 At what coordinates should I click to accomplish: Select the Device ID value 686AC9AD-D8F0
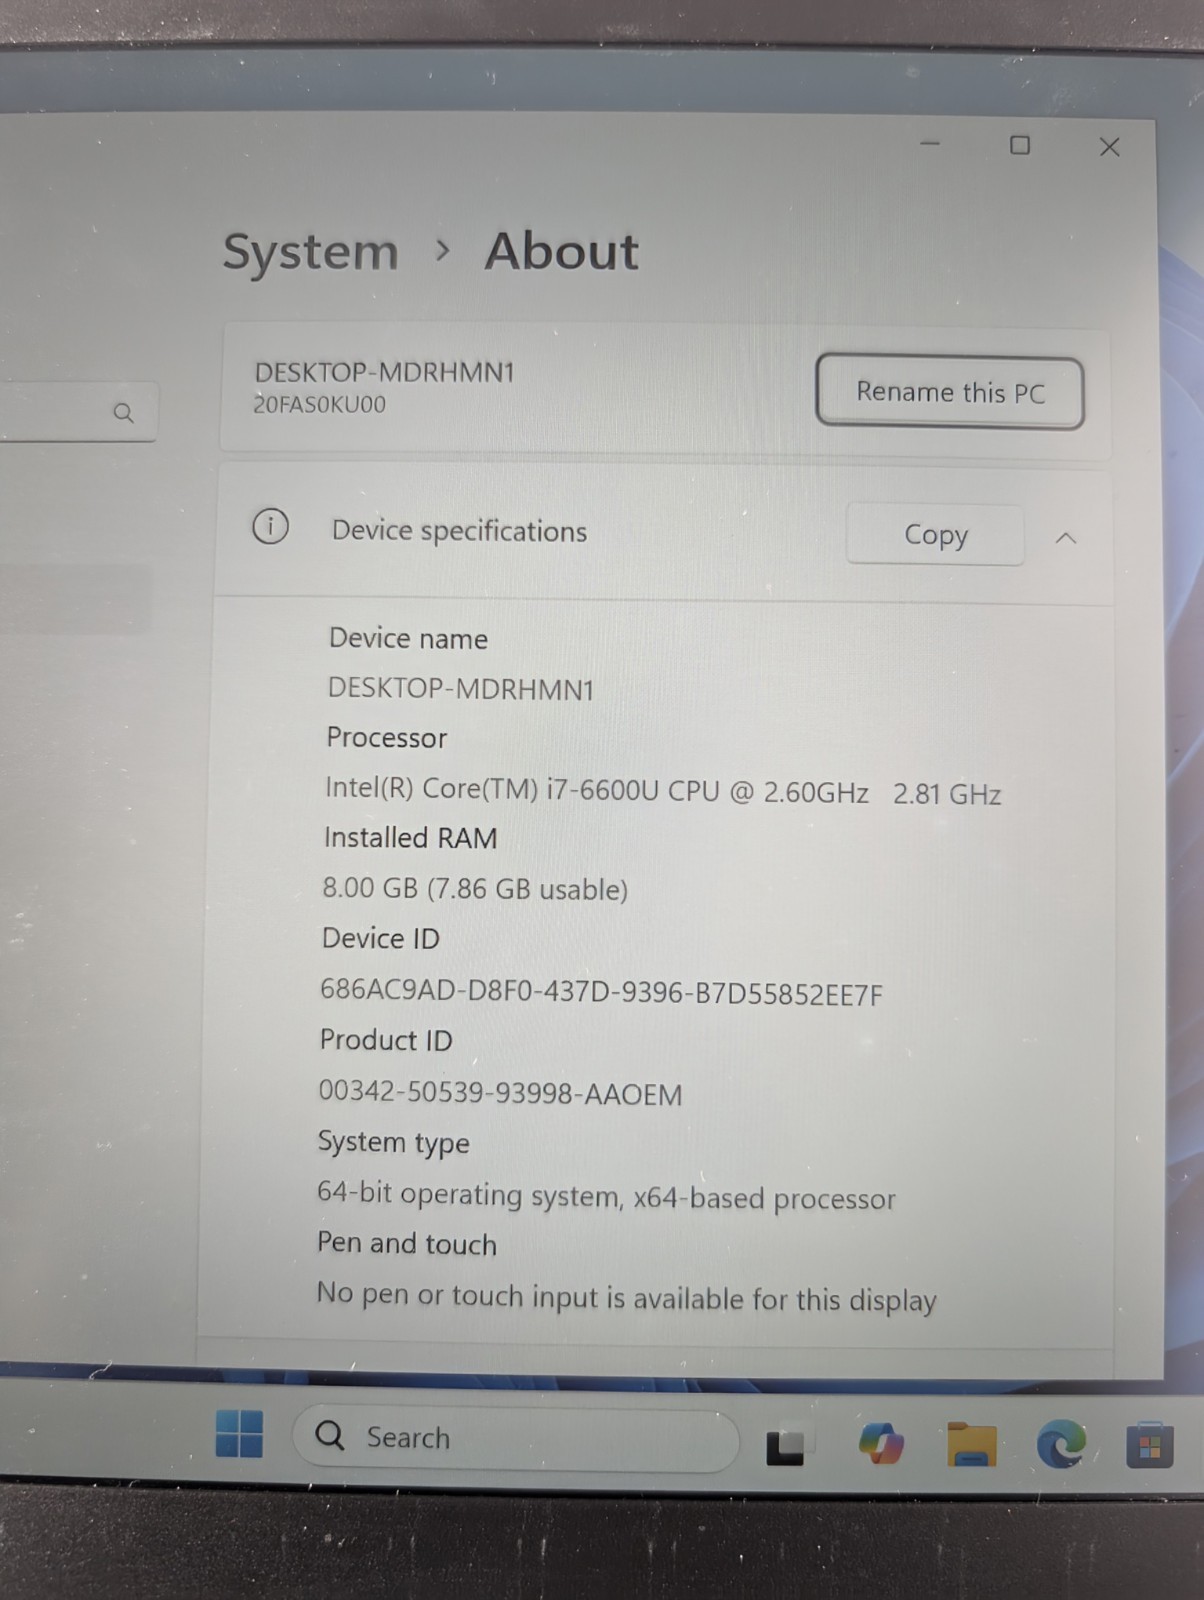point(601,992)
